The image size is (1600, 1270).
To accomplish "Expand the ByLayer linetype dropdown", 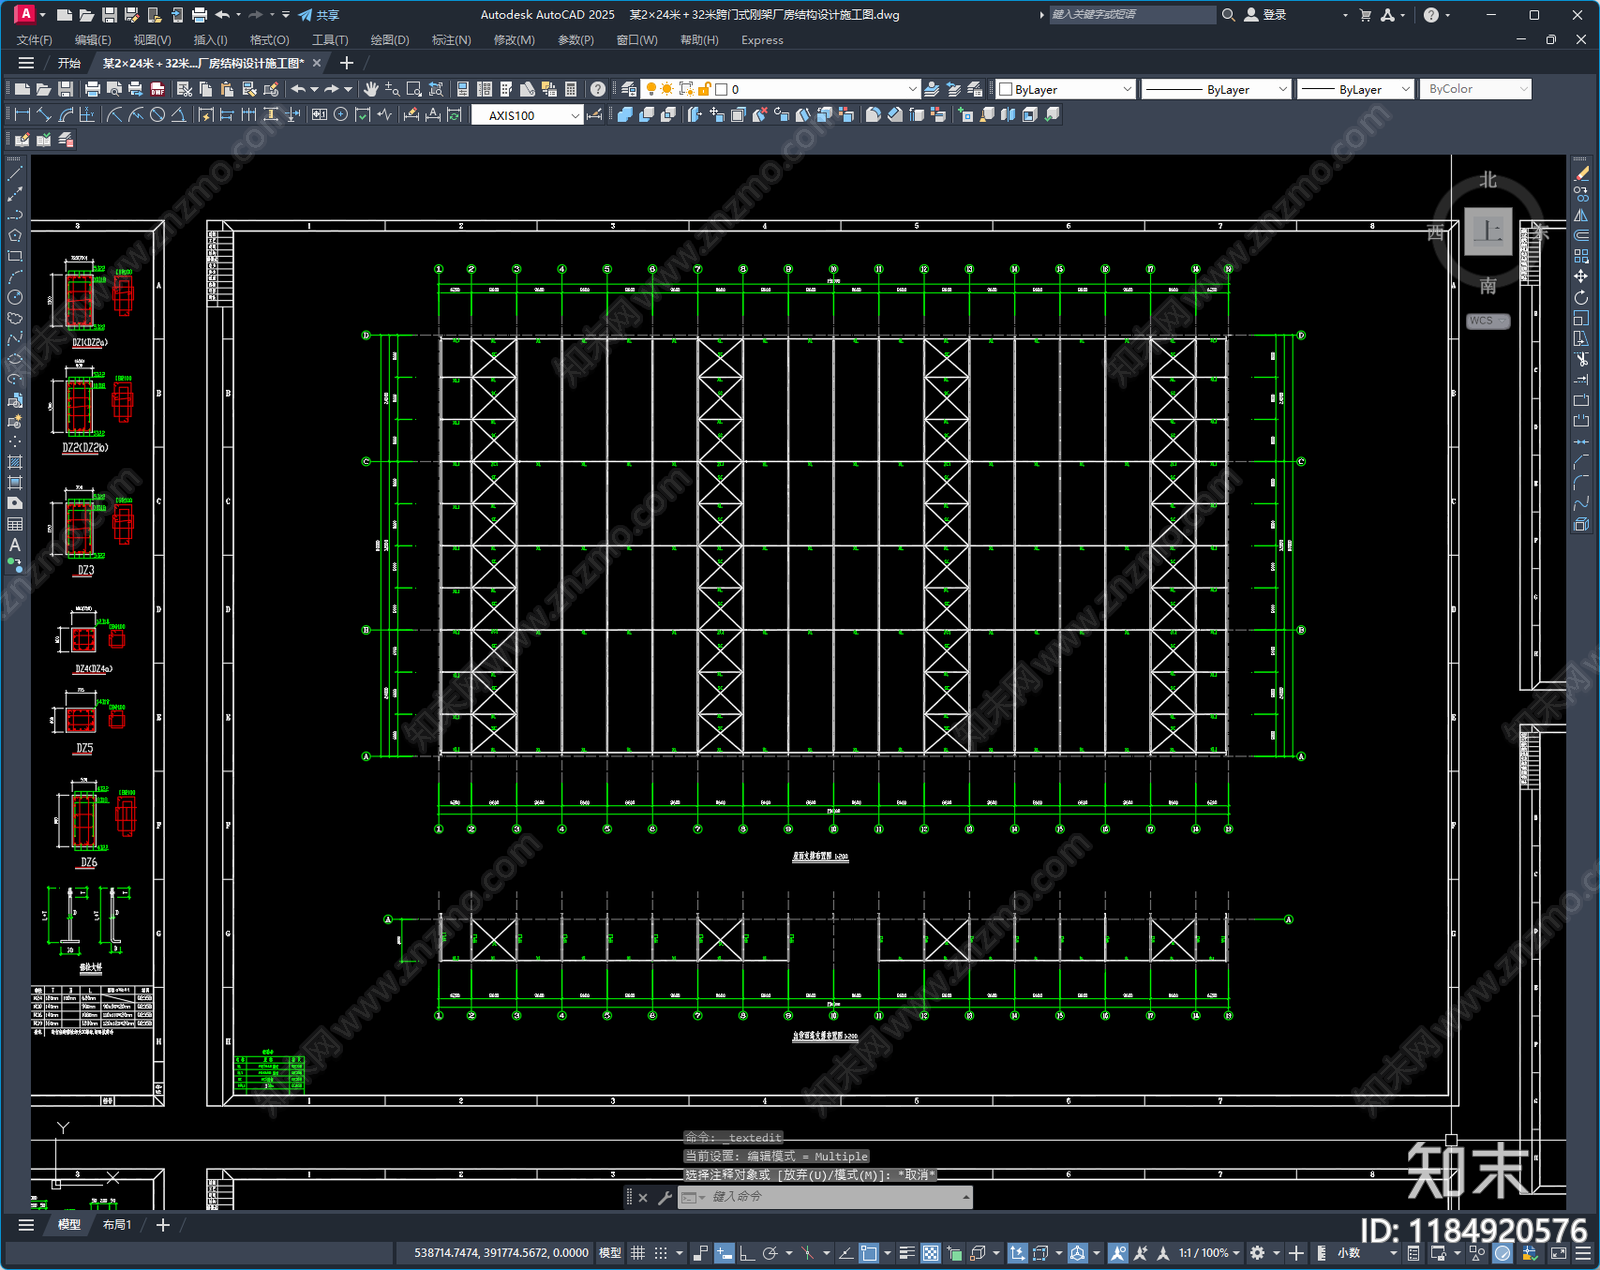I will [1216, 89].
